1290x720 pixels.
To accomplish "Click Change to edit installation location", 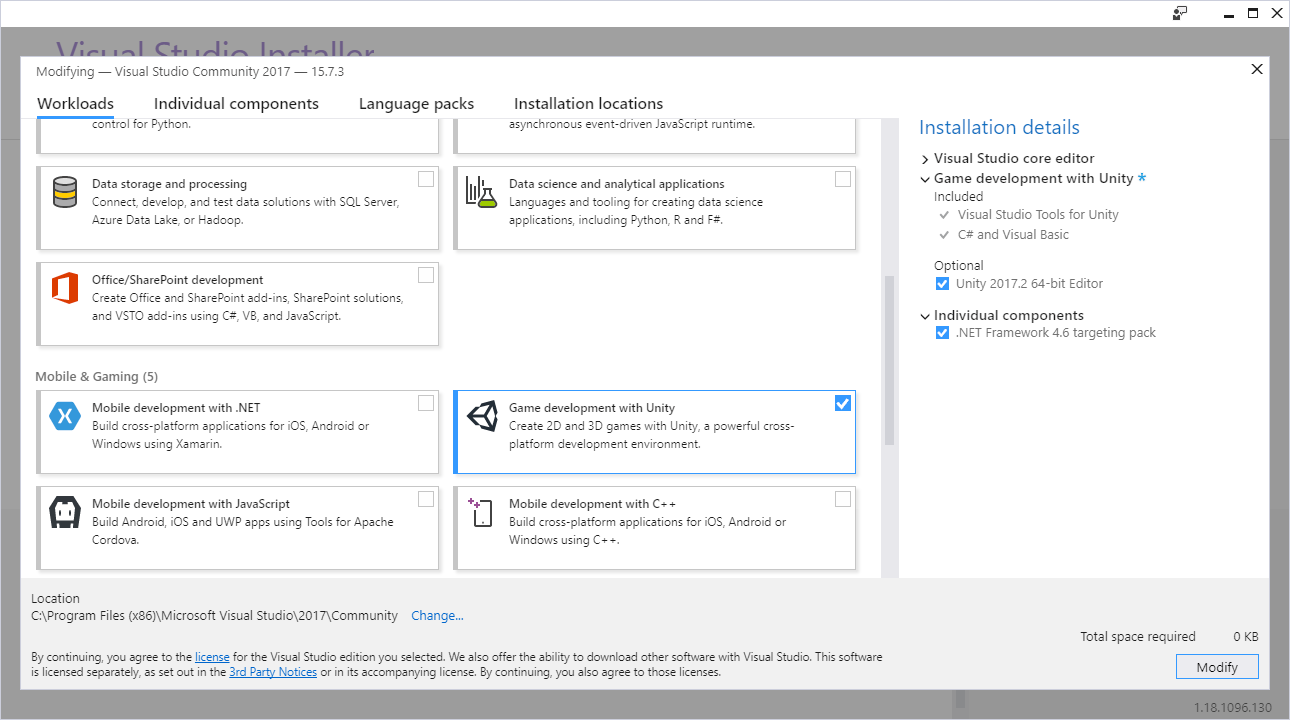I will pos(437,615).
